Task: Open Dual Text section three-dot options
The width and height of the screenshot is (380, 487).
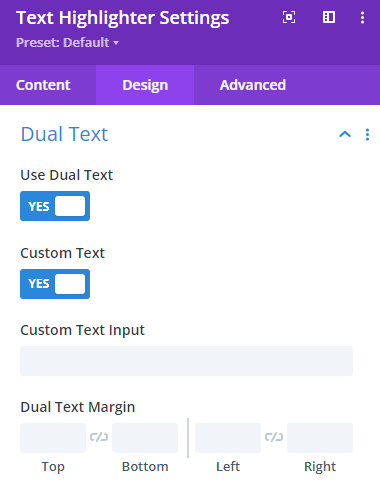Action: coord(367,135)
